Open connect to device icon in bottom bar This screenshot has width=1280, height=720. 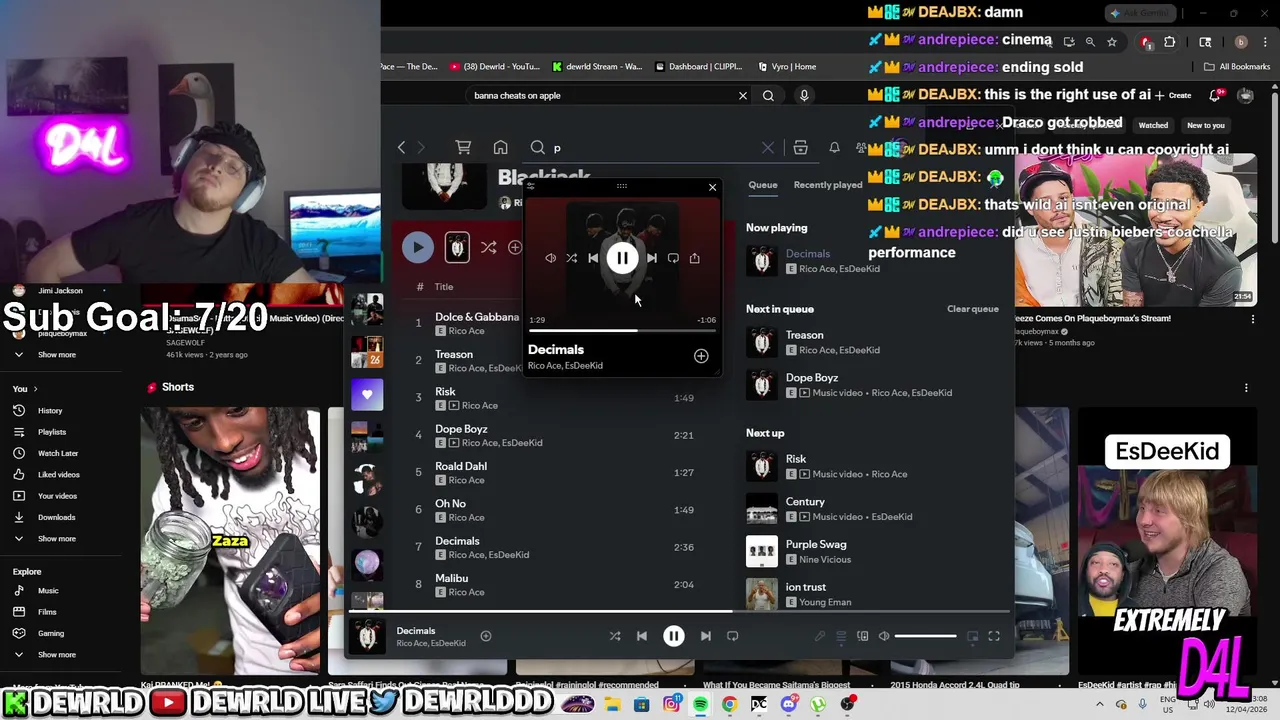tap(863, 636)
